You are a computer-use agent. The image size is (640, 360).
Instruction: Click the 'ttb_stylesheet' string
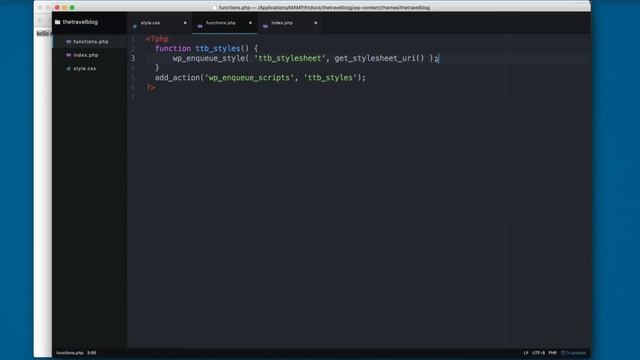click(289, 58)
